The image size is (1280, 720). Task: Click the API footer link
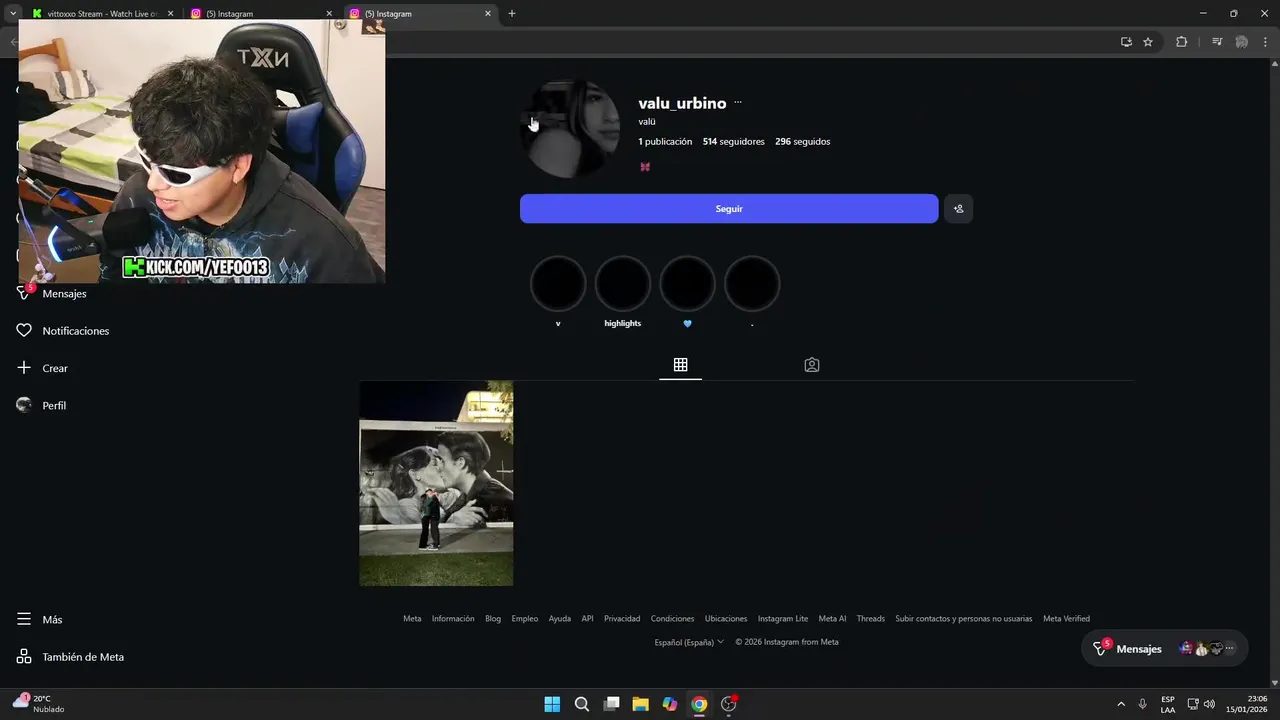coord(588,619)
